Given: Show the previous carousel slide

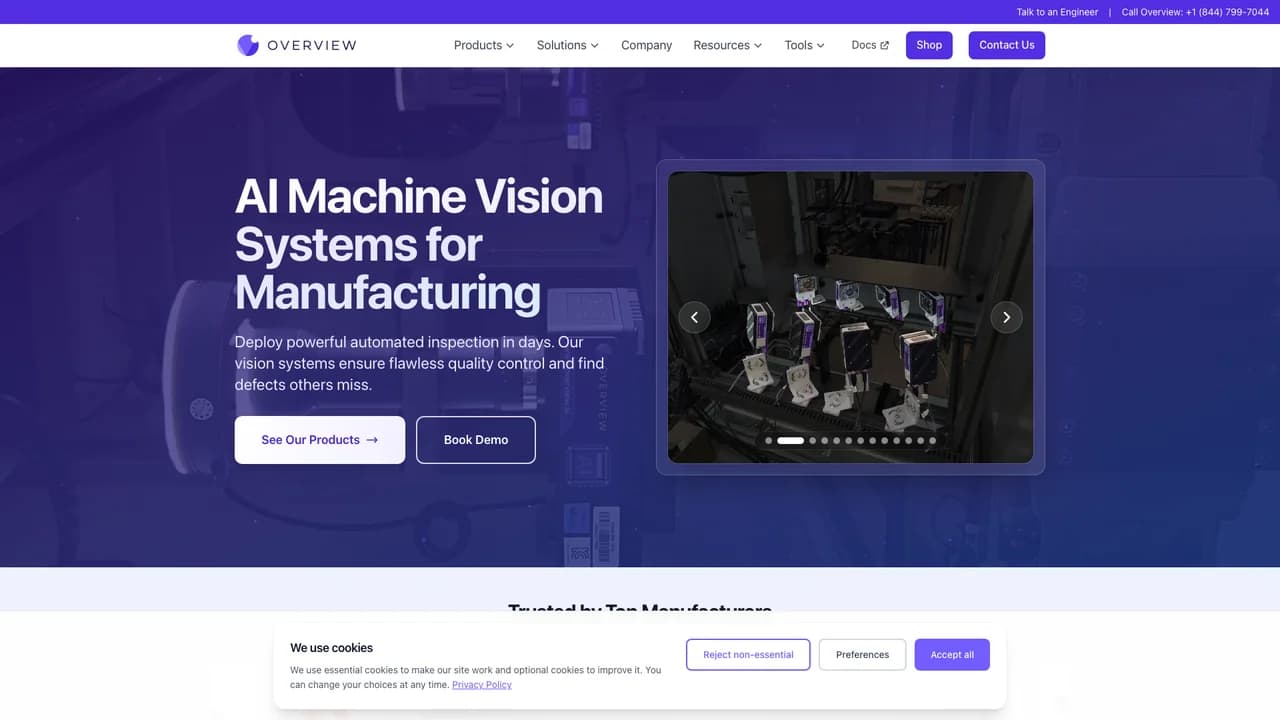Looking at the screenshot, I should (694, 317).
